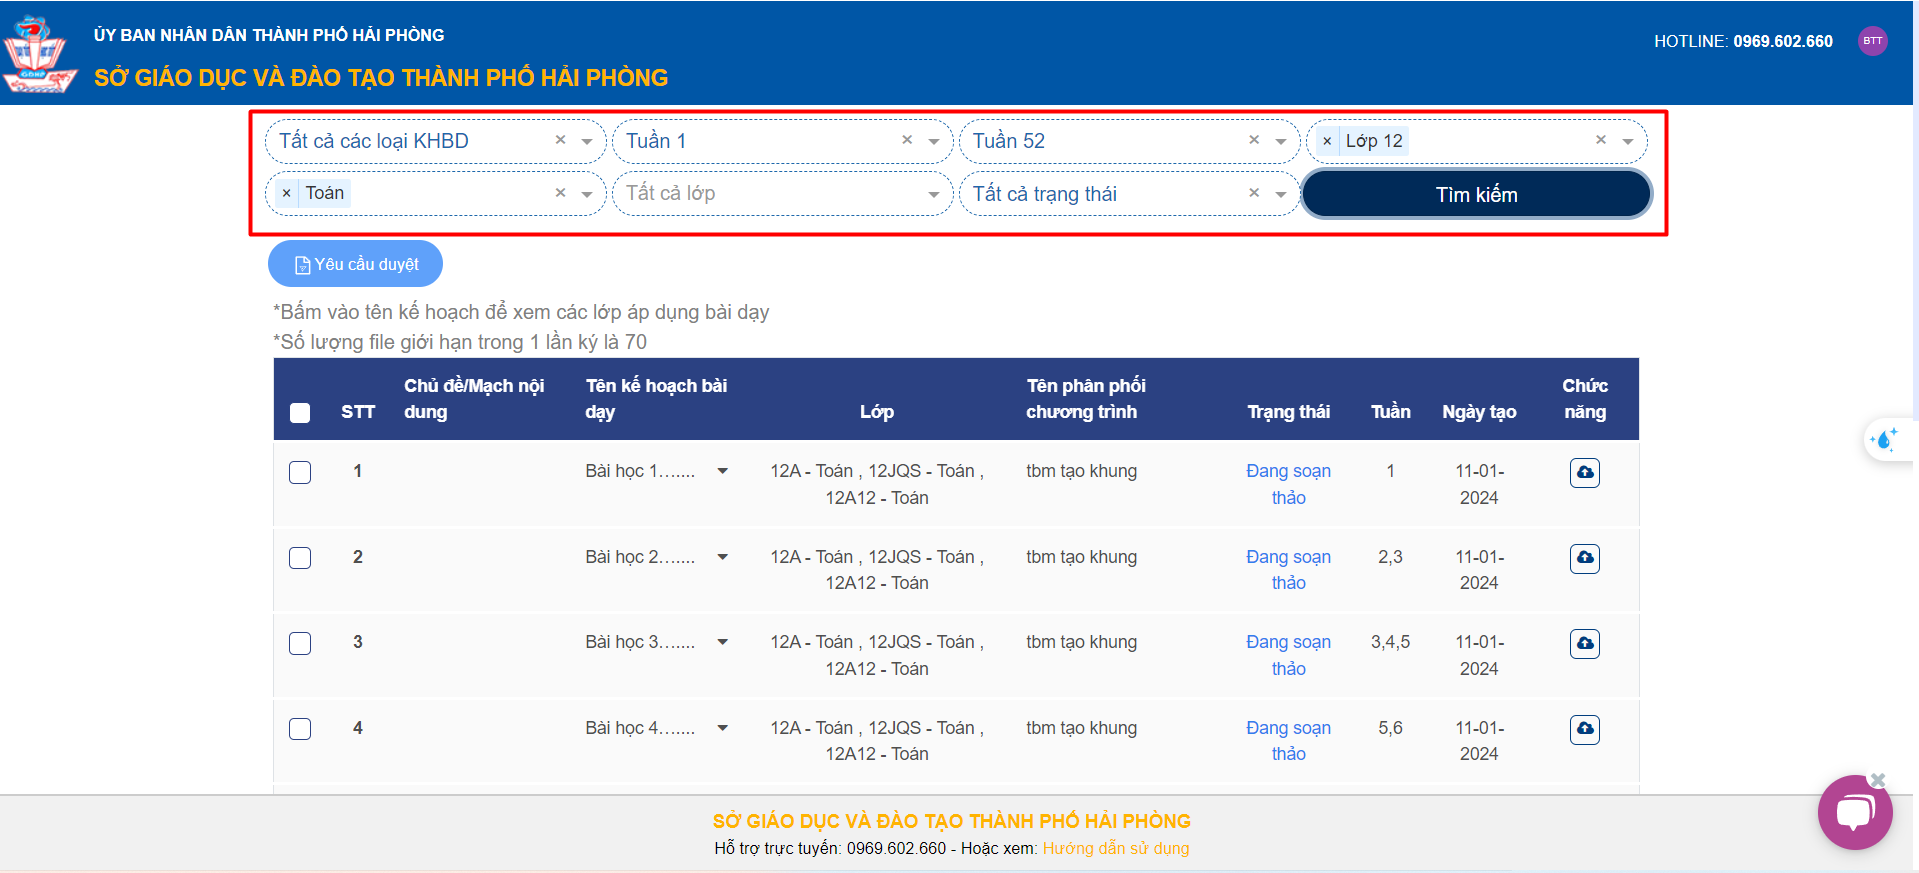Click the cloud upload icon for Bài học 4
The height and width of the screenshot is (873, 1919).
coord(1584,729)
